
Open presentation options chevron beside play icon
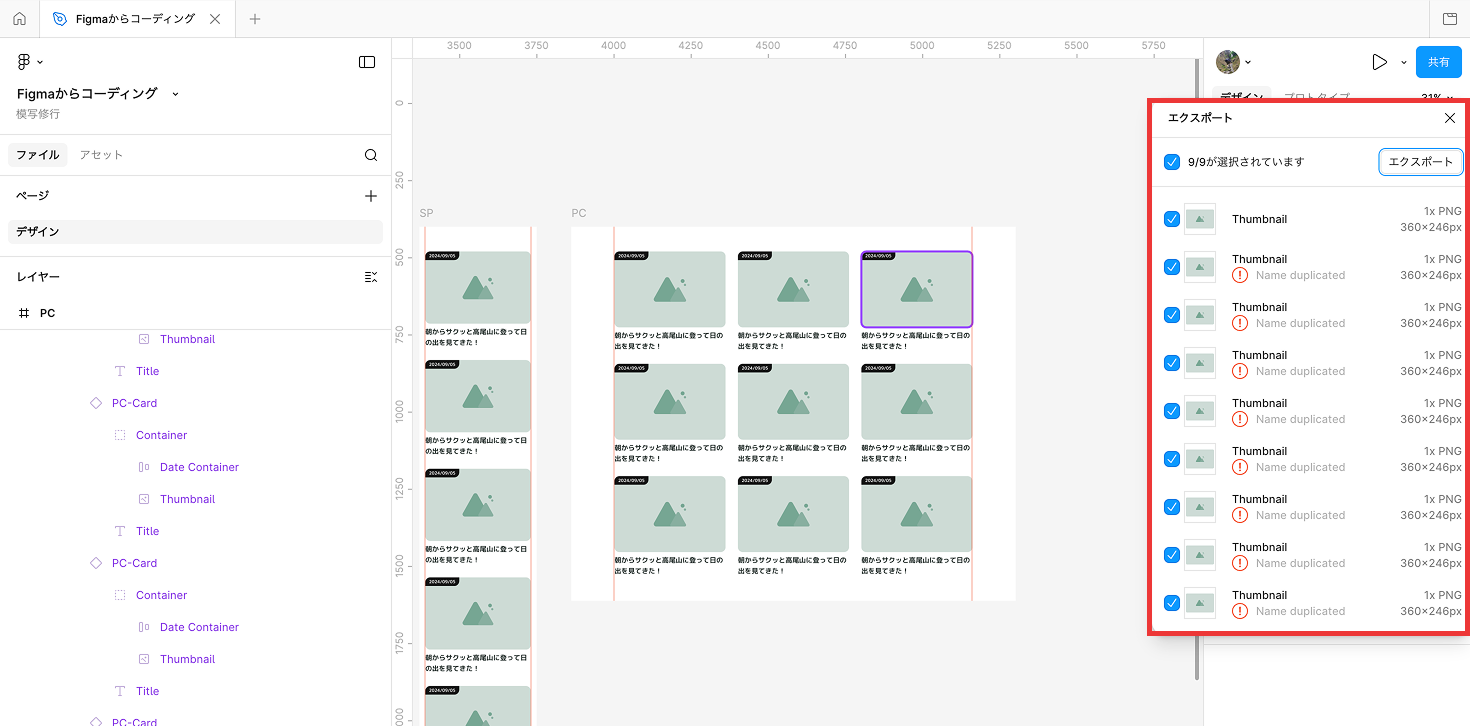(1403, 62)
